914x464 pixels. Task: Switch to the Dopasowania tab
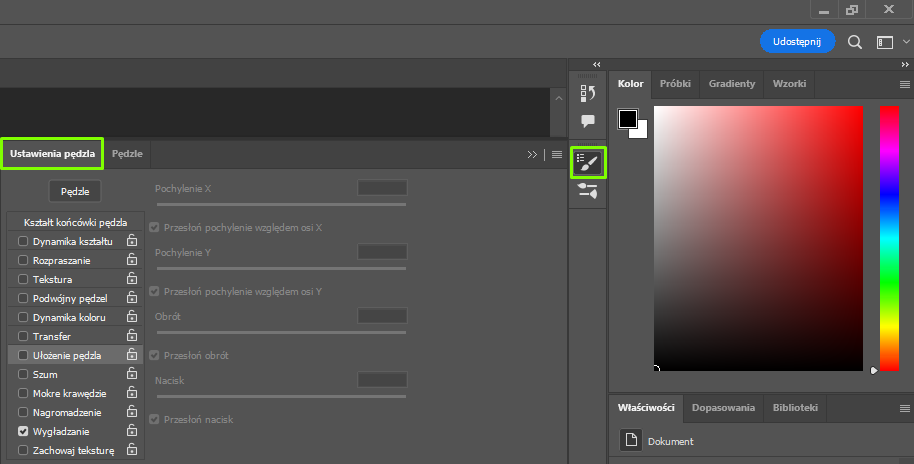[723, 408]
